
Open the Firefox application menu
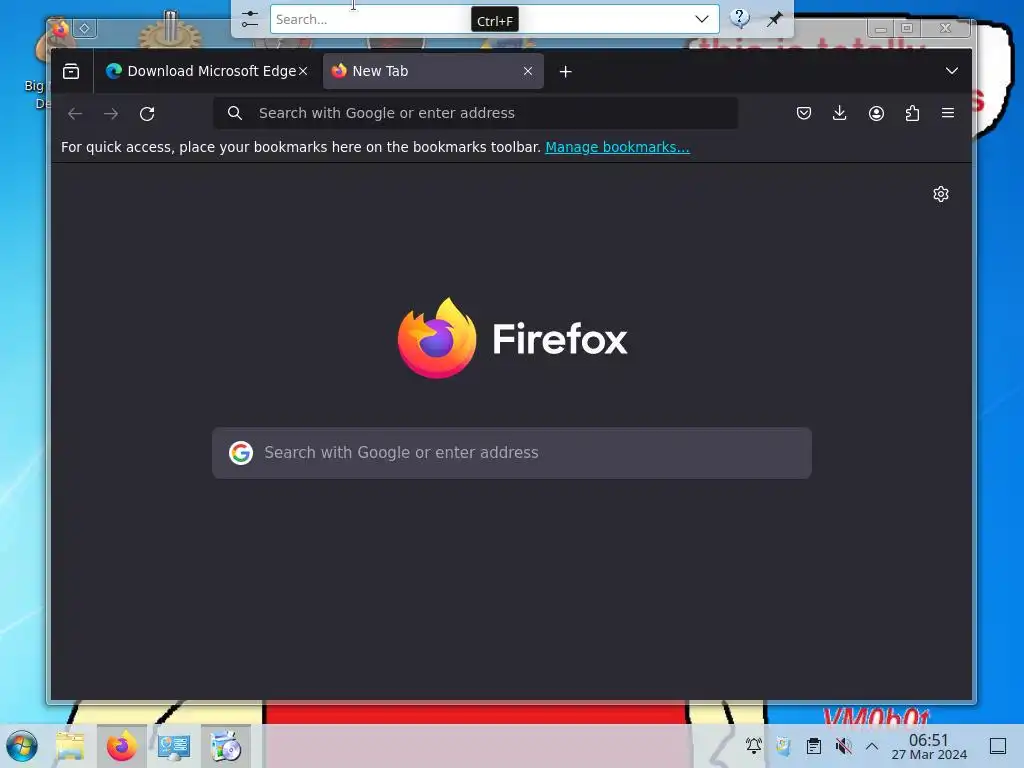click(948, 113)
